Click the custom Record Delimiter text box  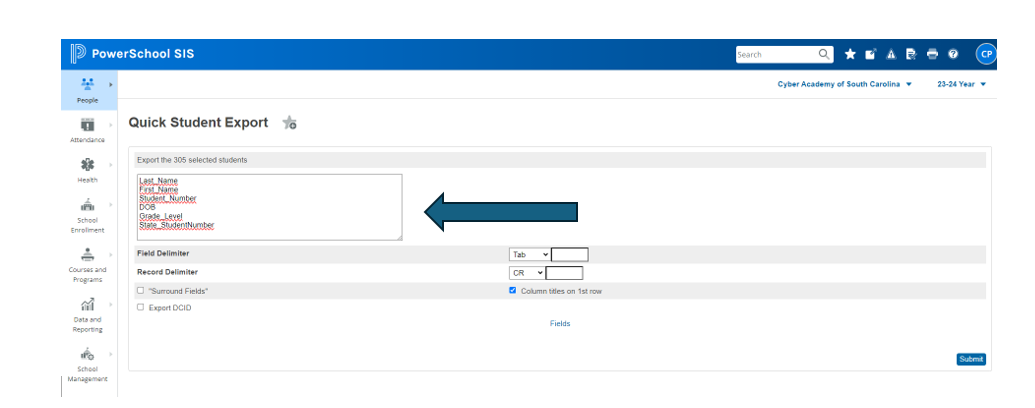[564, 273]
